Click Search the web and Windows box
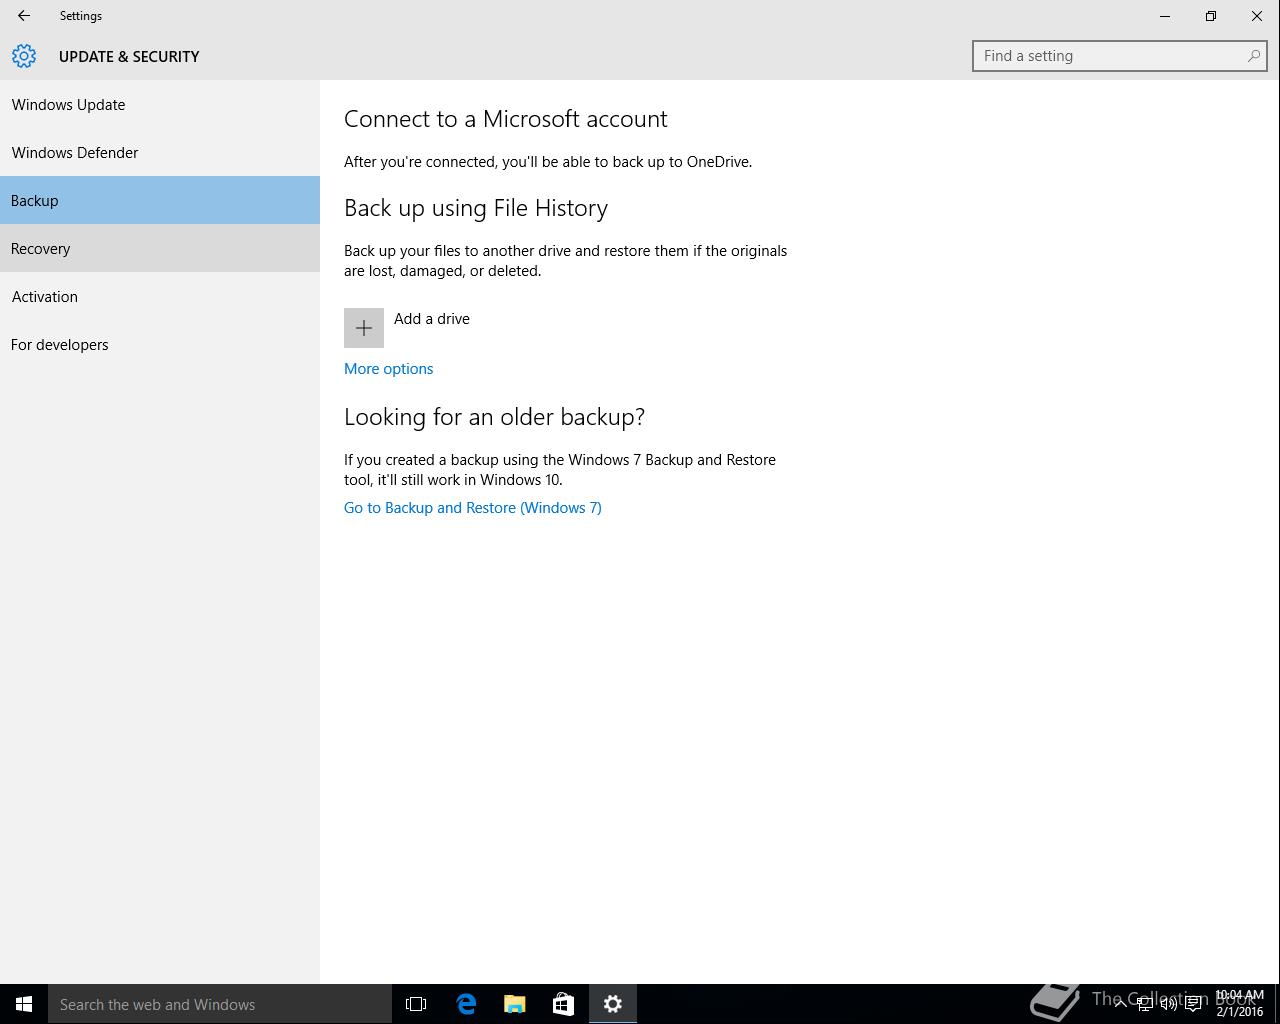 click(220, 1004)
